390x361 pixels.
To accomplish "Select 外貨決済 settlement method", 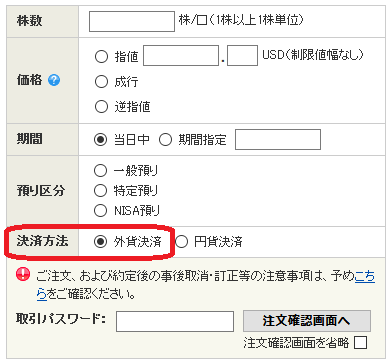I will click(x=100, y=241).
